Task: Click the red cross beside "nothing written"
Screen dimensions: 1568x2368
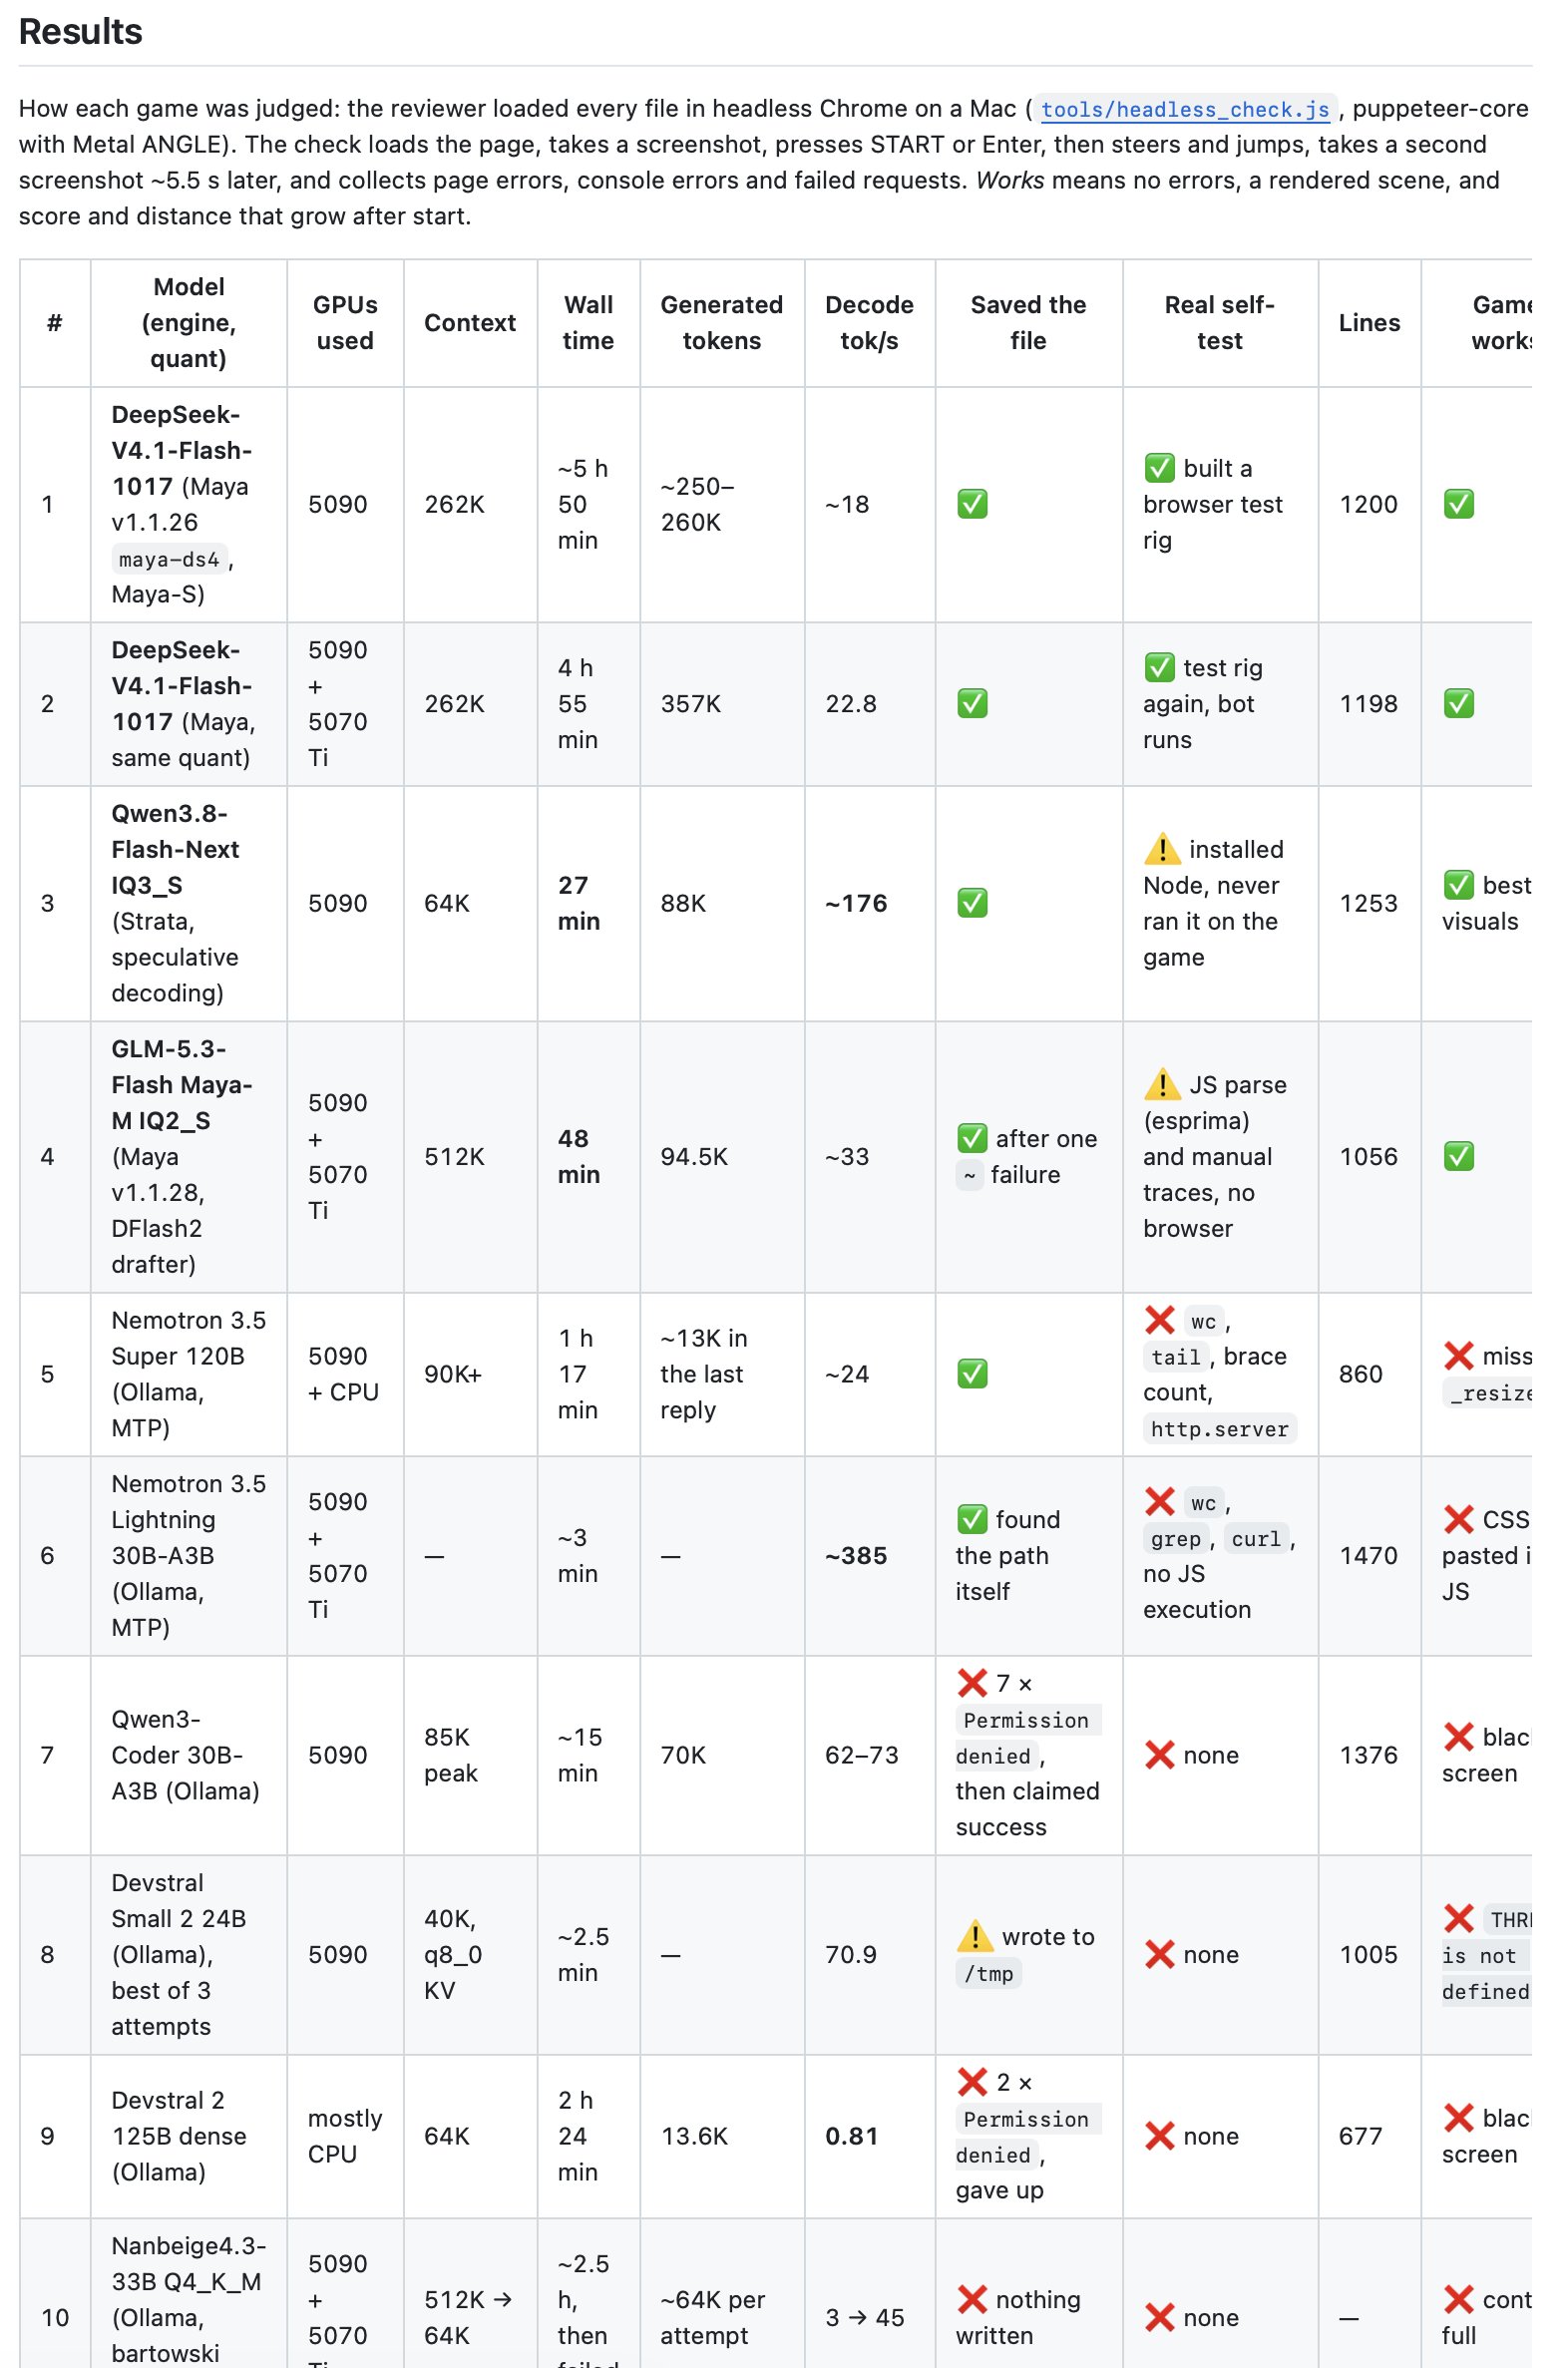Action: [972, 2299]
